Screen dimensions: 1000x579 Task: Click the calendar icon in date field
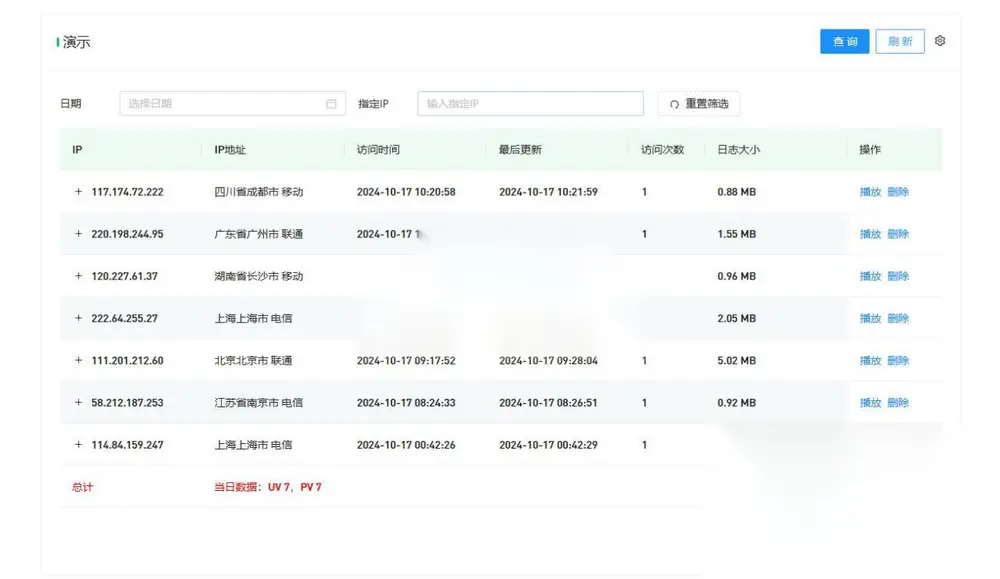331,103
